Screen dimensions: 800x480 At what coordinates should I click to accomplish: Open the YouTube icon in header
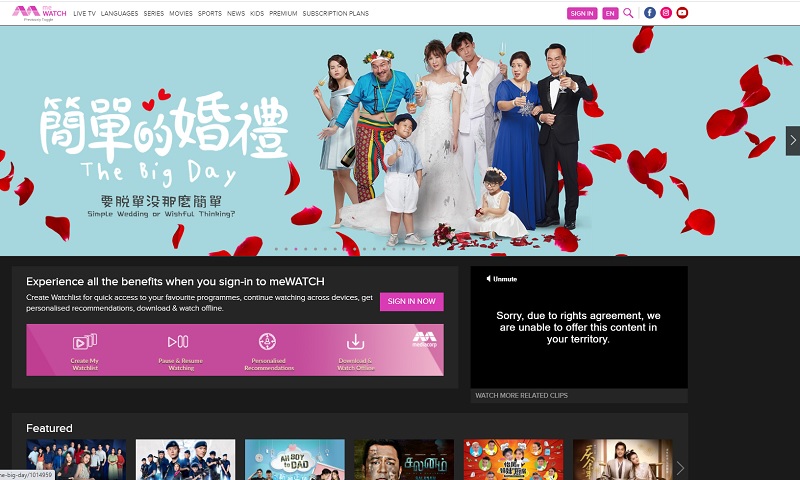pyautogui.click(x=682, y=13)
